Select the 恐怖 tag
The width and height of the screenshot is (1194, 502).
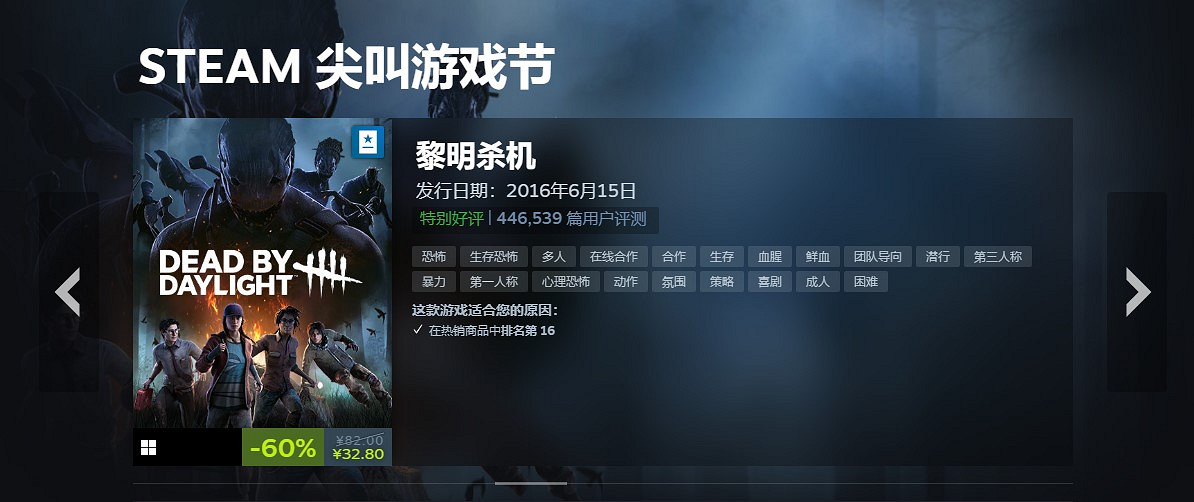(x=434, y=257)
